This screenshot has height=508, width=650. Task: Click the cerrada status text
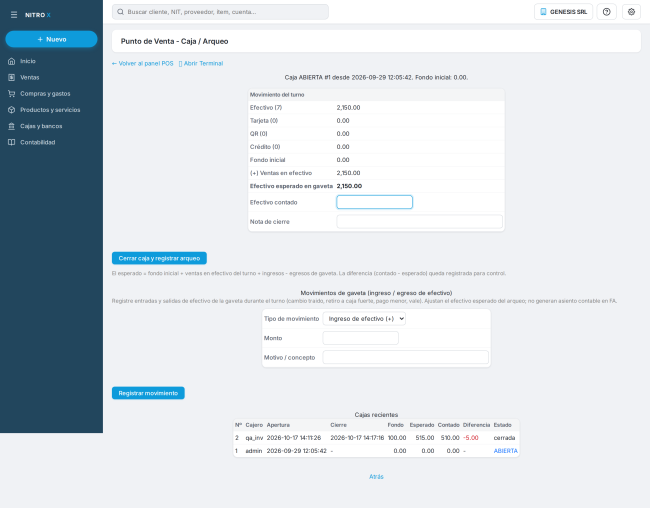[504, 438]
